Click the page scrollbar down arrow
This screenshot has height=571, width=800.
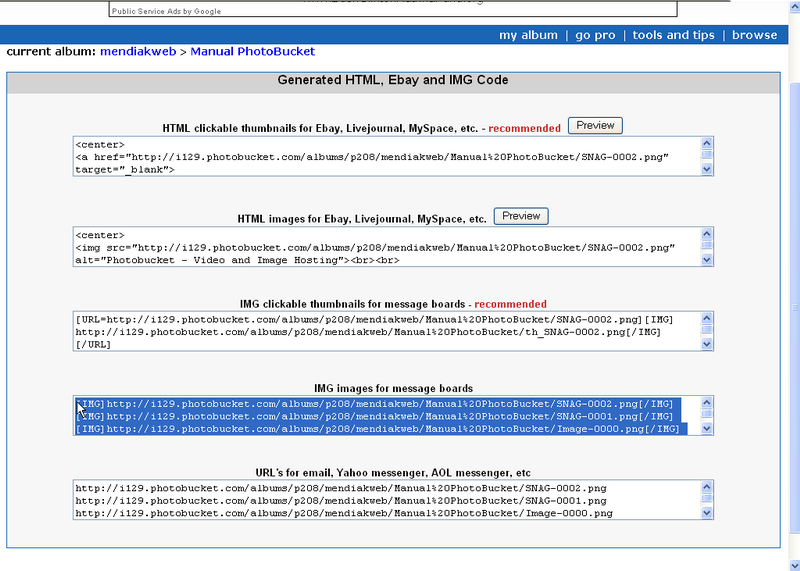795,564
